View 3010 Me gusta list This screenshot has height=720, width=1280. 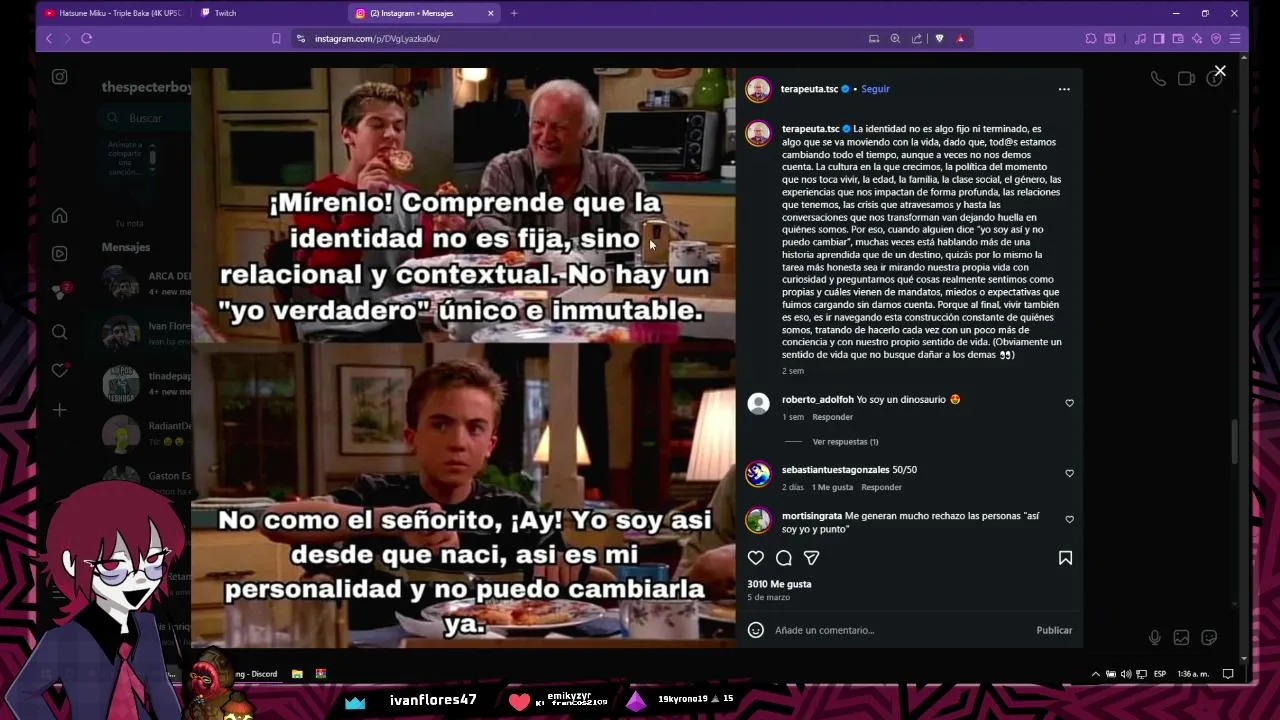tap(779, 584)
